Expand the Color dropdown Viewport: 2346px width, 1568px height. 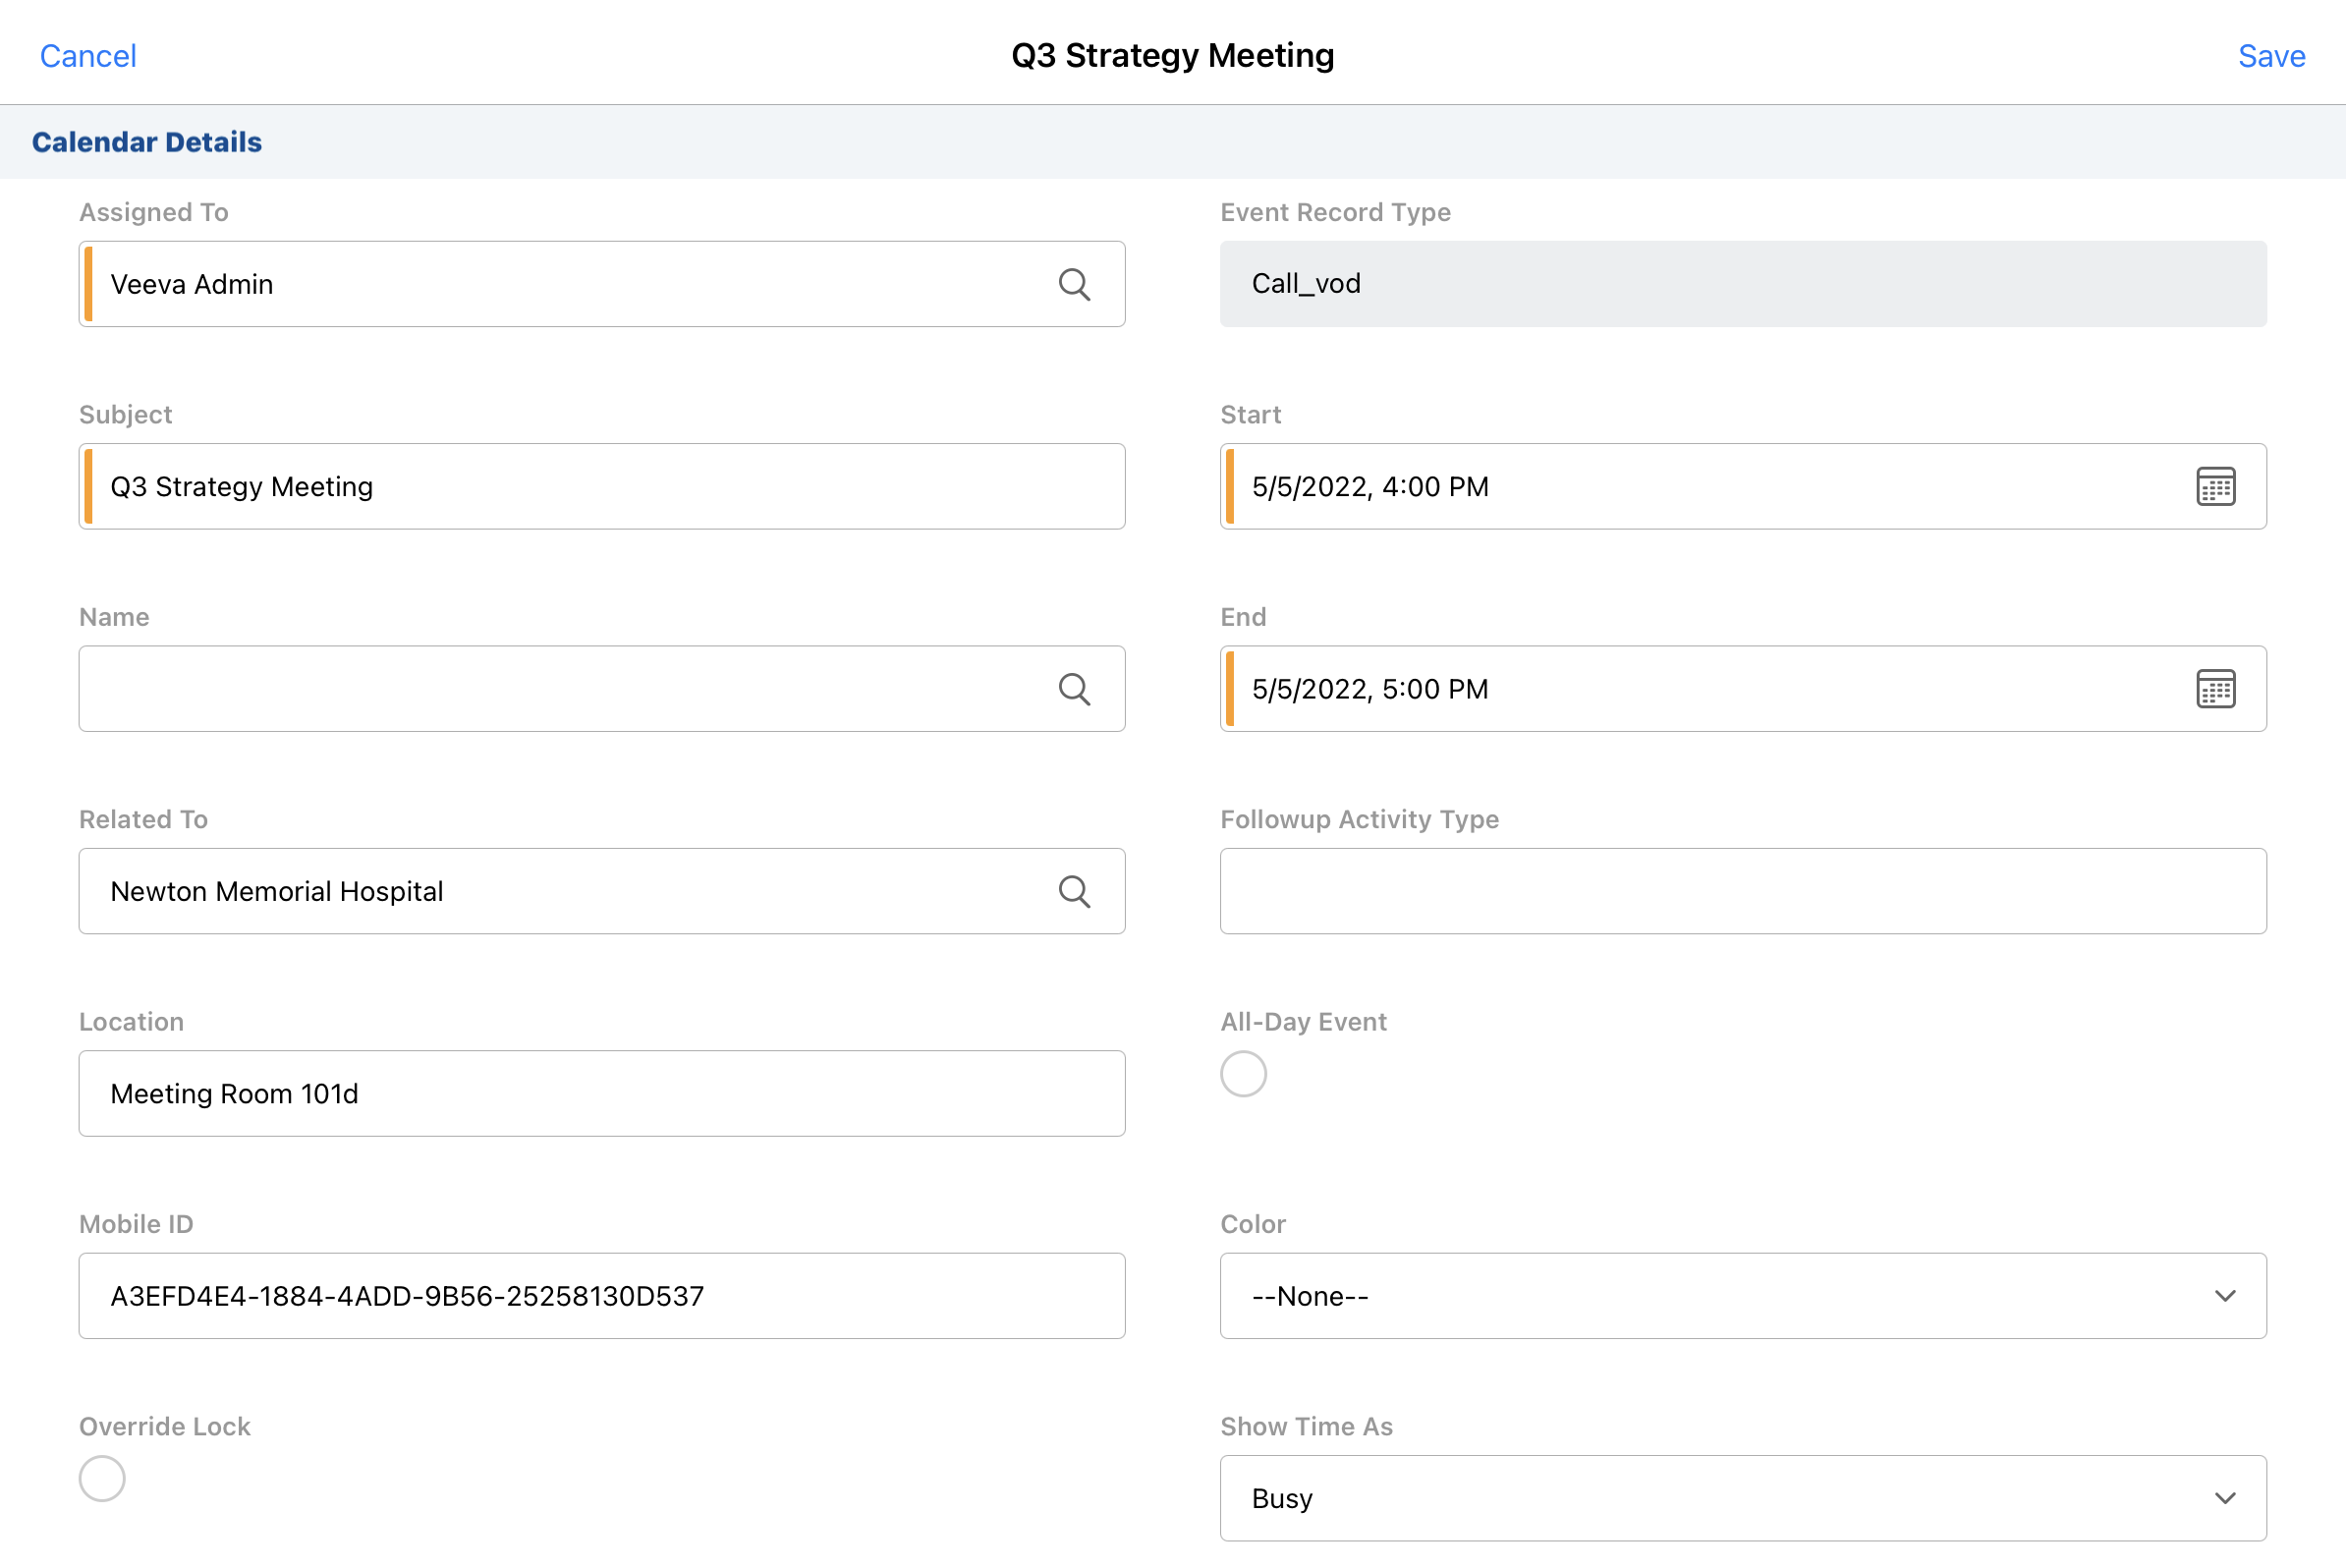tap(1742, 1296)
